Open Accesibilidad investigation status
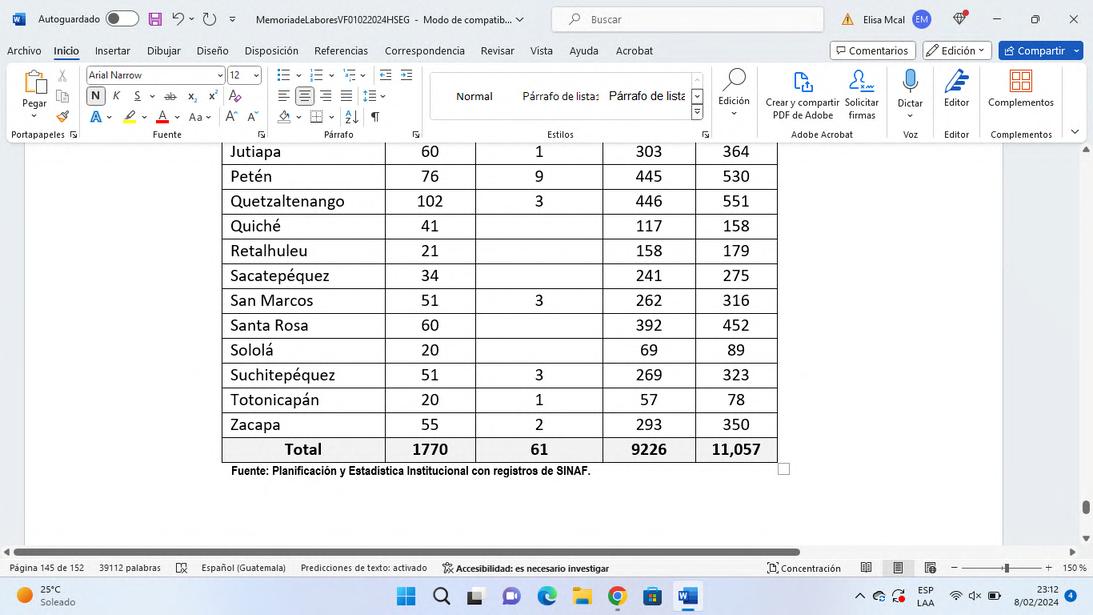Image resolution: width=1093 pixels, height=615 pixels. 526,568
